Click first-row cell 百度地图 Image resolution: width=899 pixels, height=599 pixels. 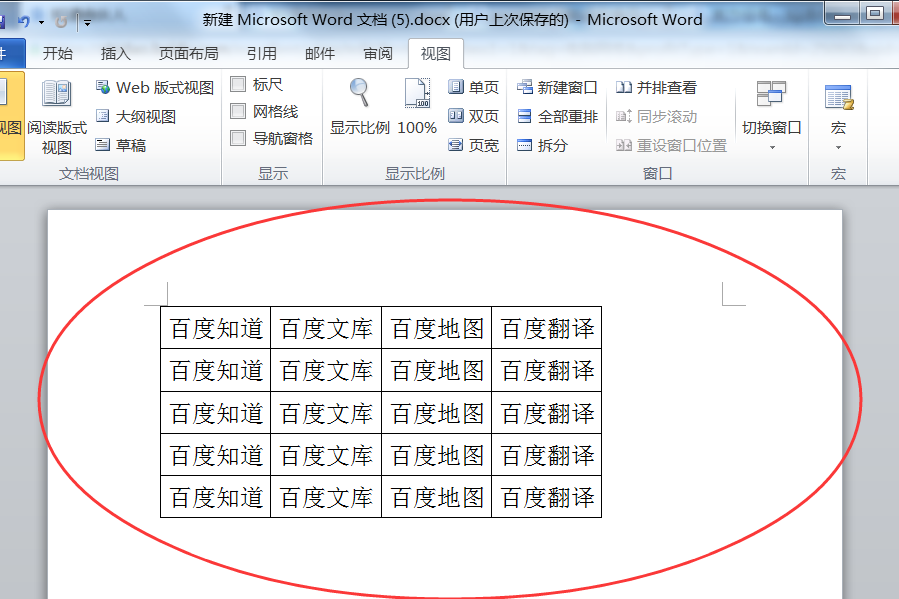[436, 328]
